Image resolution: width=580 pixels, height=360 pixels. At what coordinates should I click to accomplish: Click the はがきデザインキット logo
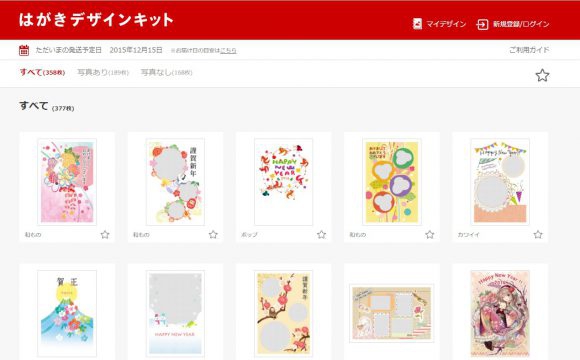[96, 20]
